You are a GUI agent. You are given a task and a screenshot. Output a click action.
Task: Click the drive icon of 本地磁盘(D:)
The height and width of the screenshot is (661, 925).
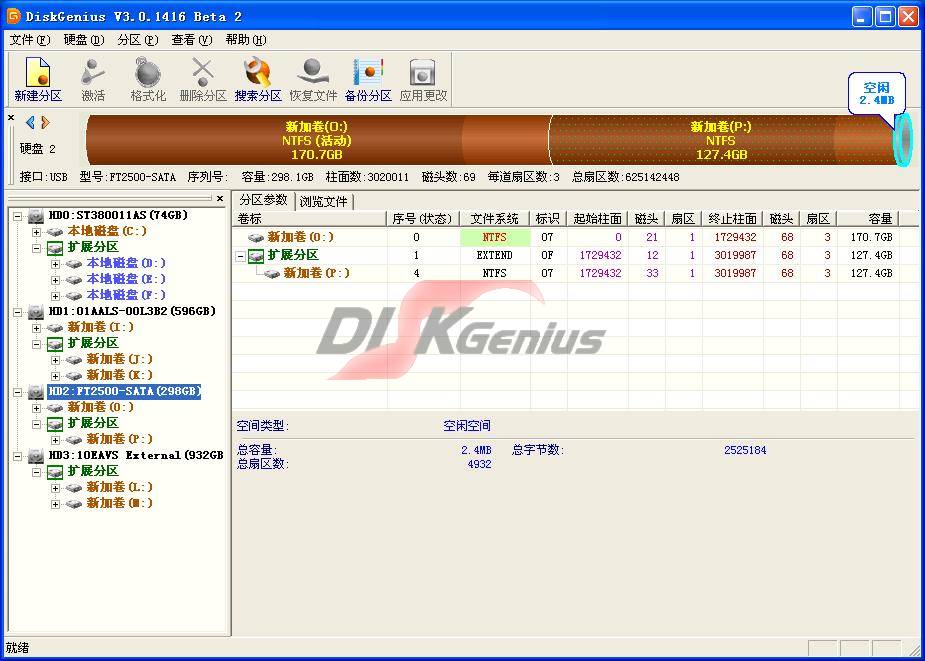(x=74, y=264)
